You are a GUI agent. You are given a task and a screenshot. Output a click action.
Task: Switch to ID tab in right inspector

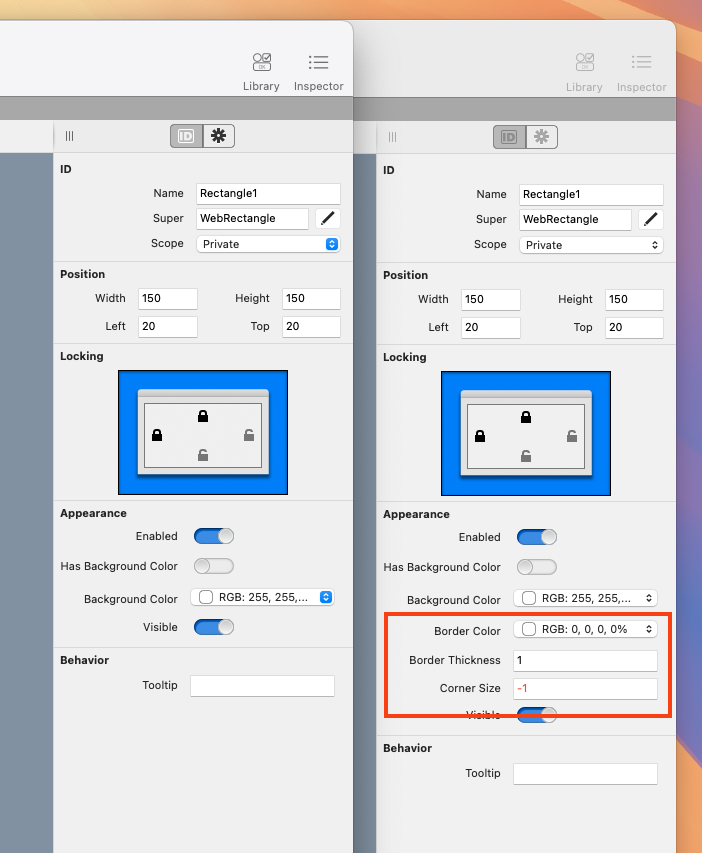(509, 137)
